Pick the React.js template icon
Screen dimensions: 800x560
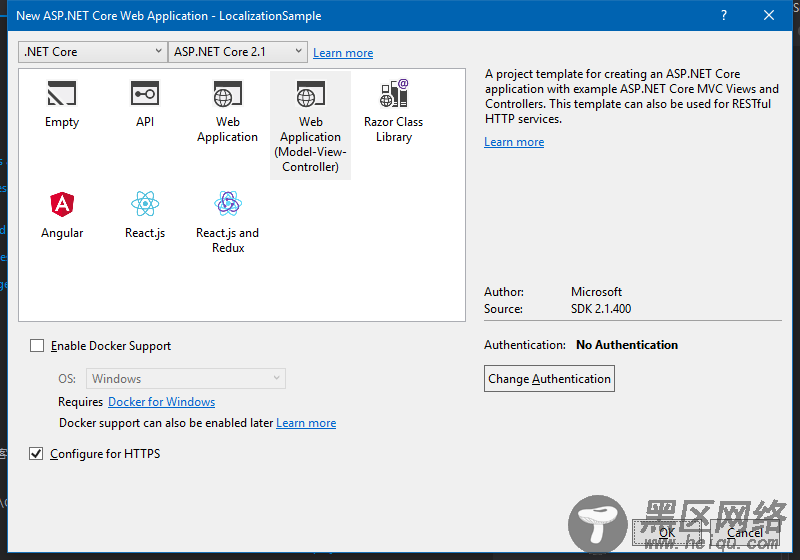[145, 204]
